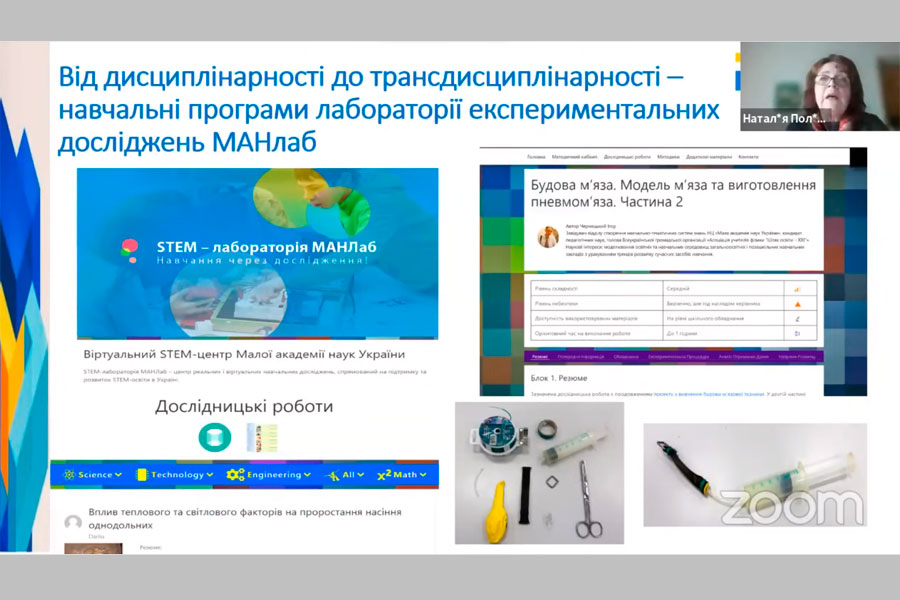900x600 pixels.
Task: Open the Дослідницькі роботи nav item
Action: tap(627, 157)
